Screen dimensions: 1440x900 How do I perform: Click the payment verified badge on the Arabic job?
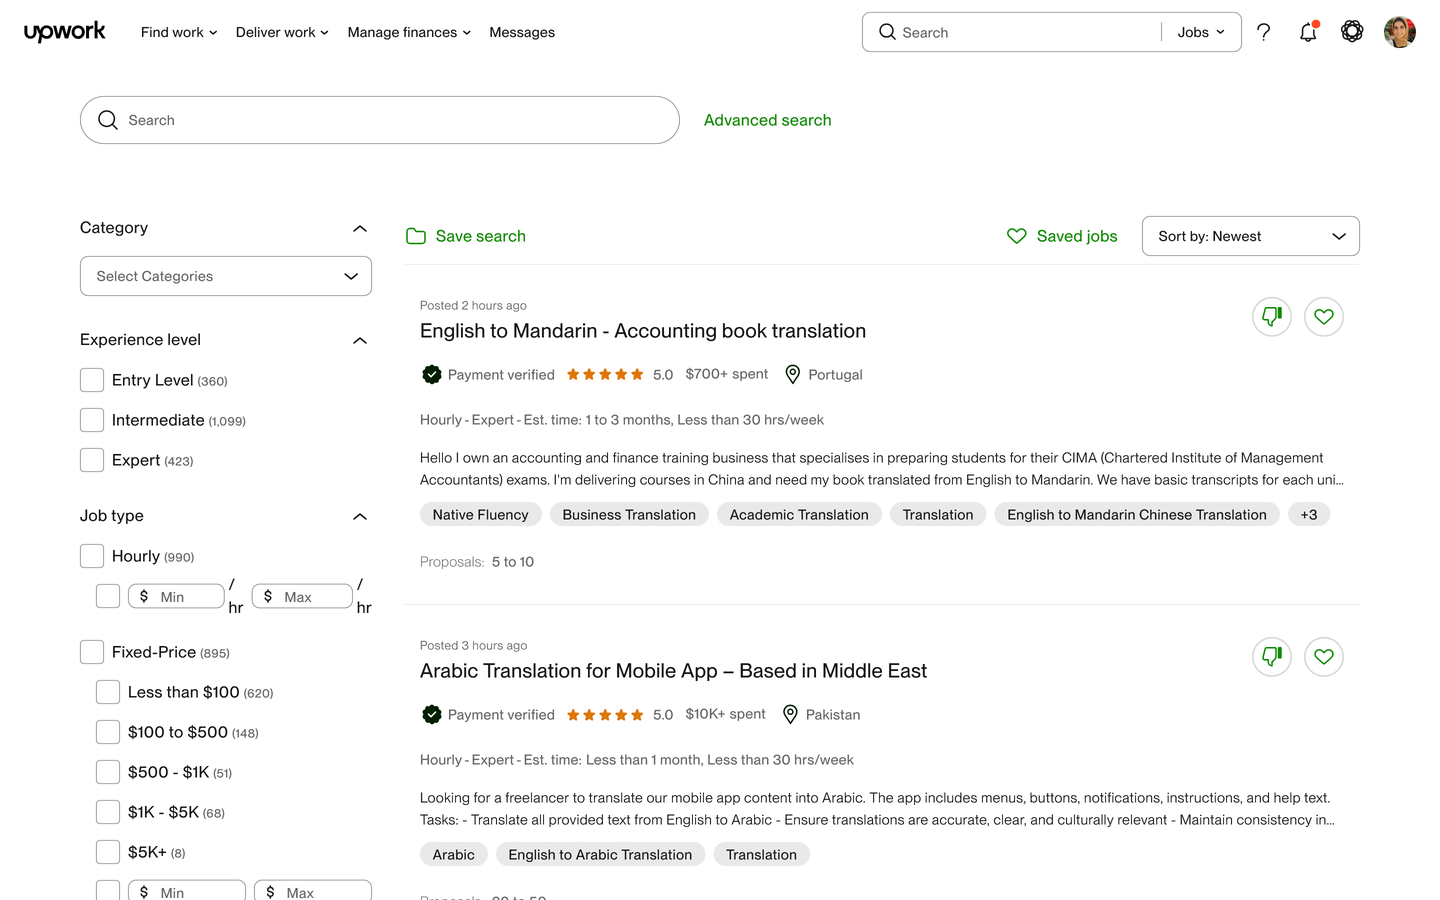(x=432, y=714)
